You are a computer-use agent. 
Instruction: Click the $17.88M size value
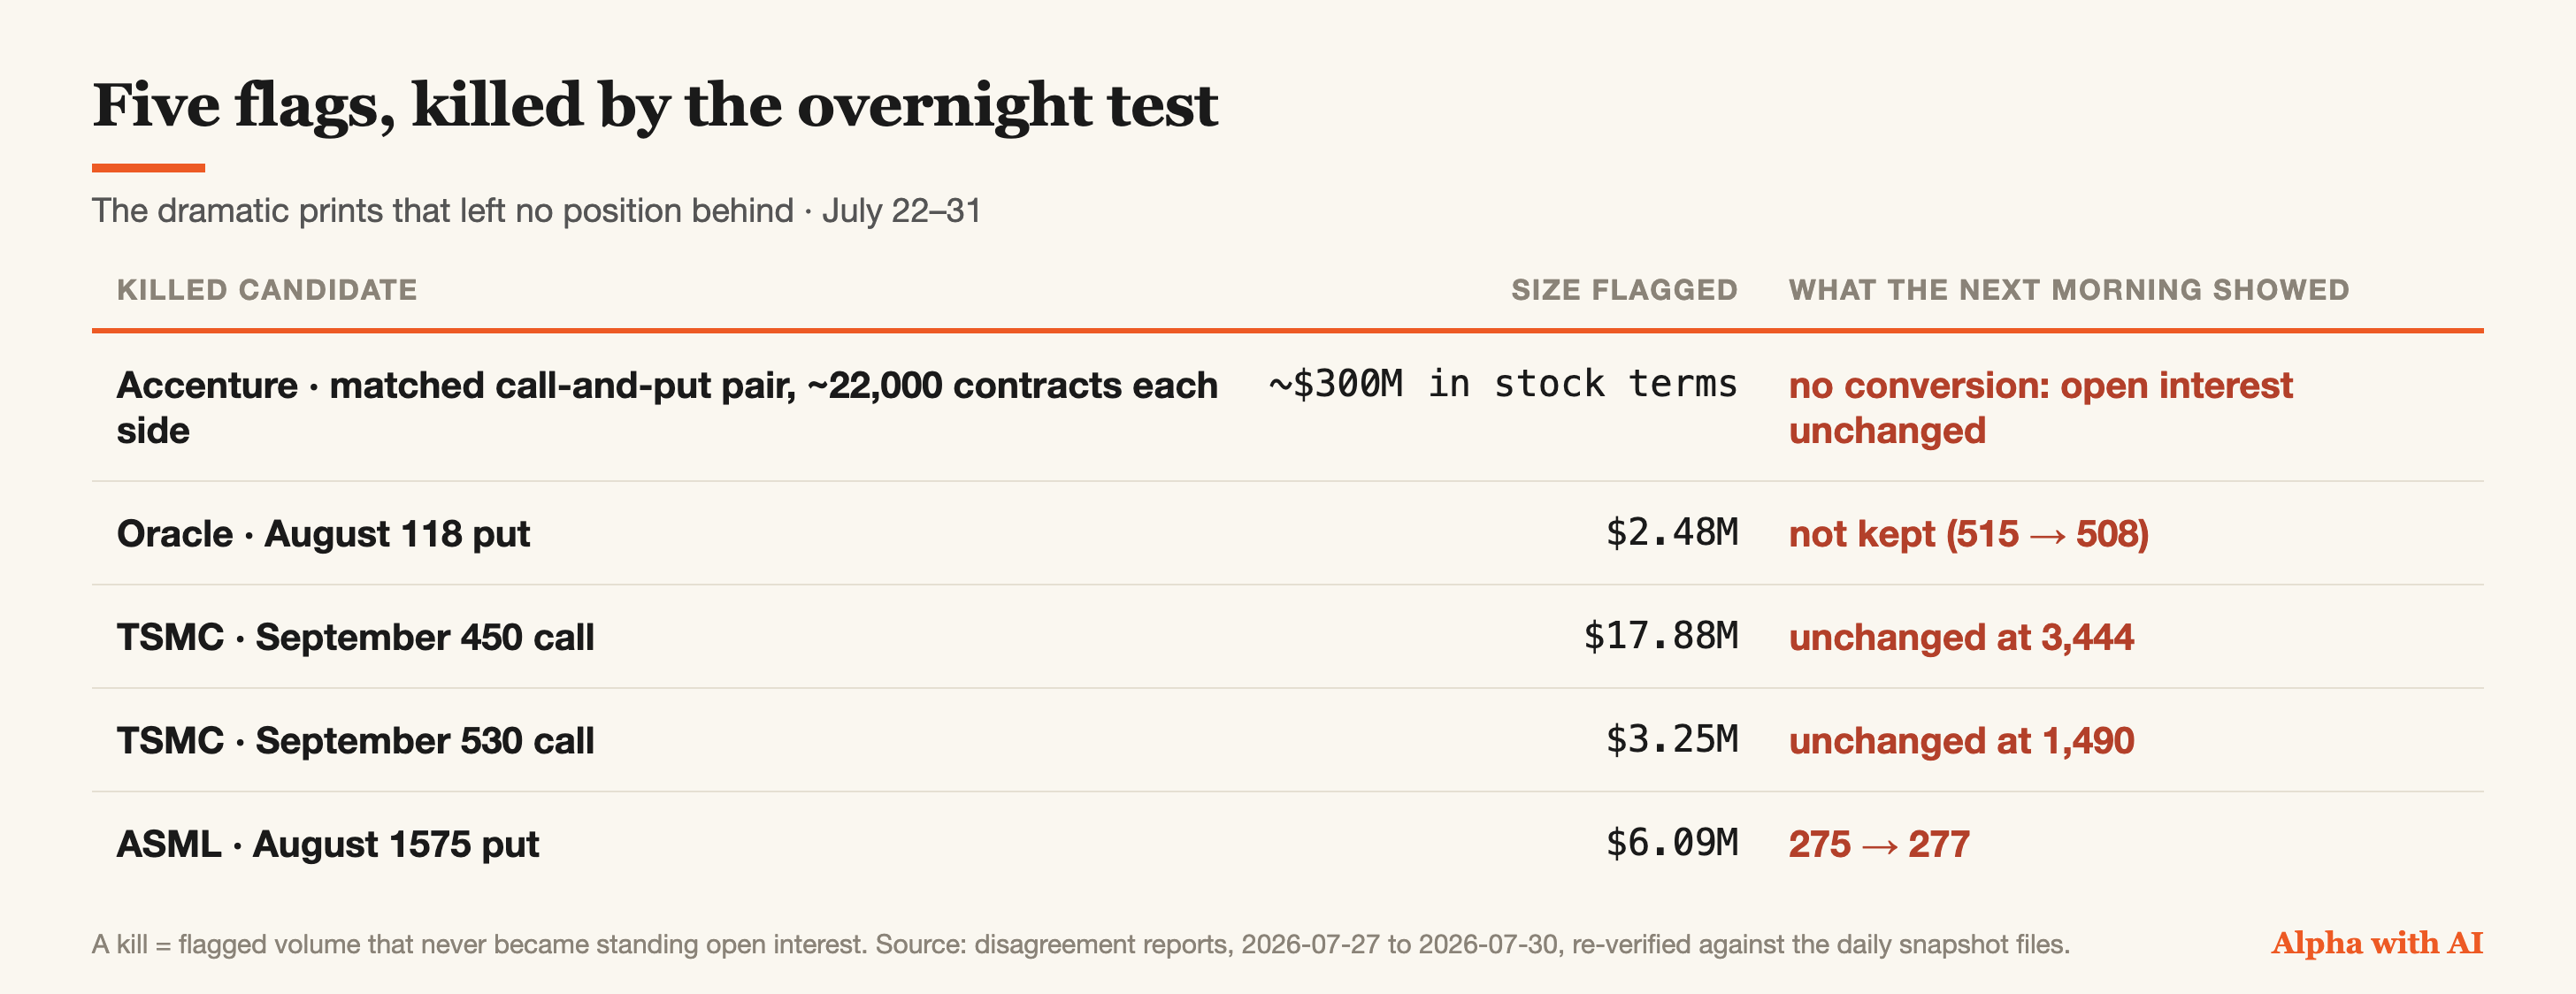tap(1661, 636)
